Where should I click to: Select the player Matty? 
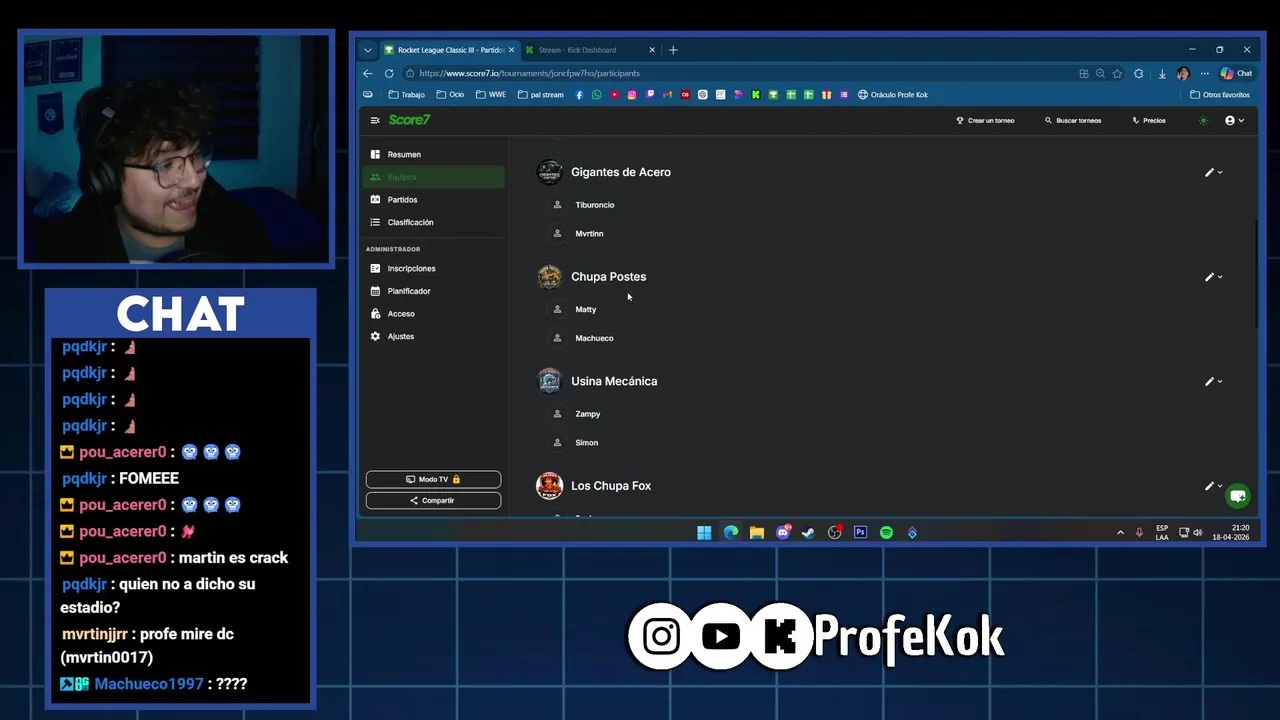coord(586,309)
